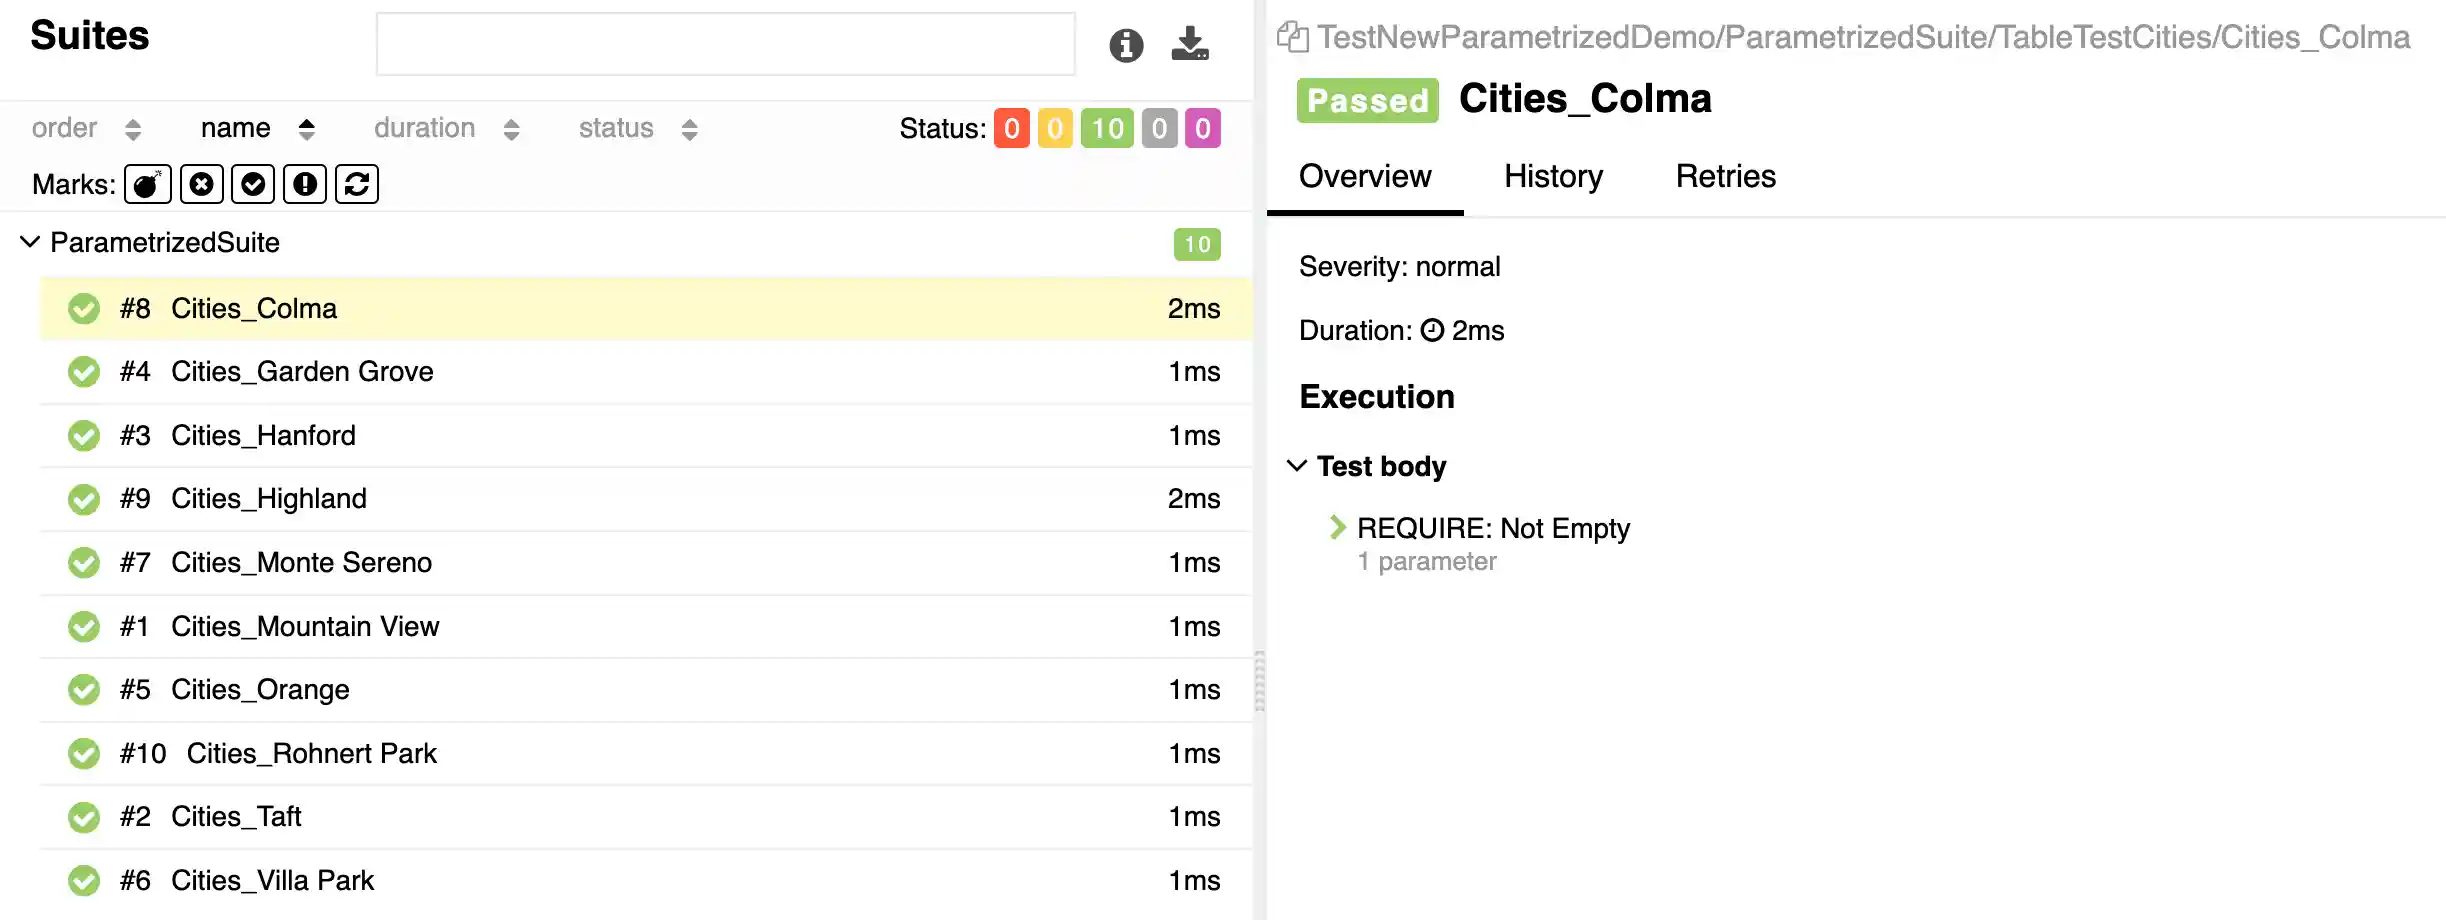Collapse the Test body section
Viewport: 2446px width, 920px height.
pyautogui.click(x=1297, y=466)
